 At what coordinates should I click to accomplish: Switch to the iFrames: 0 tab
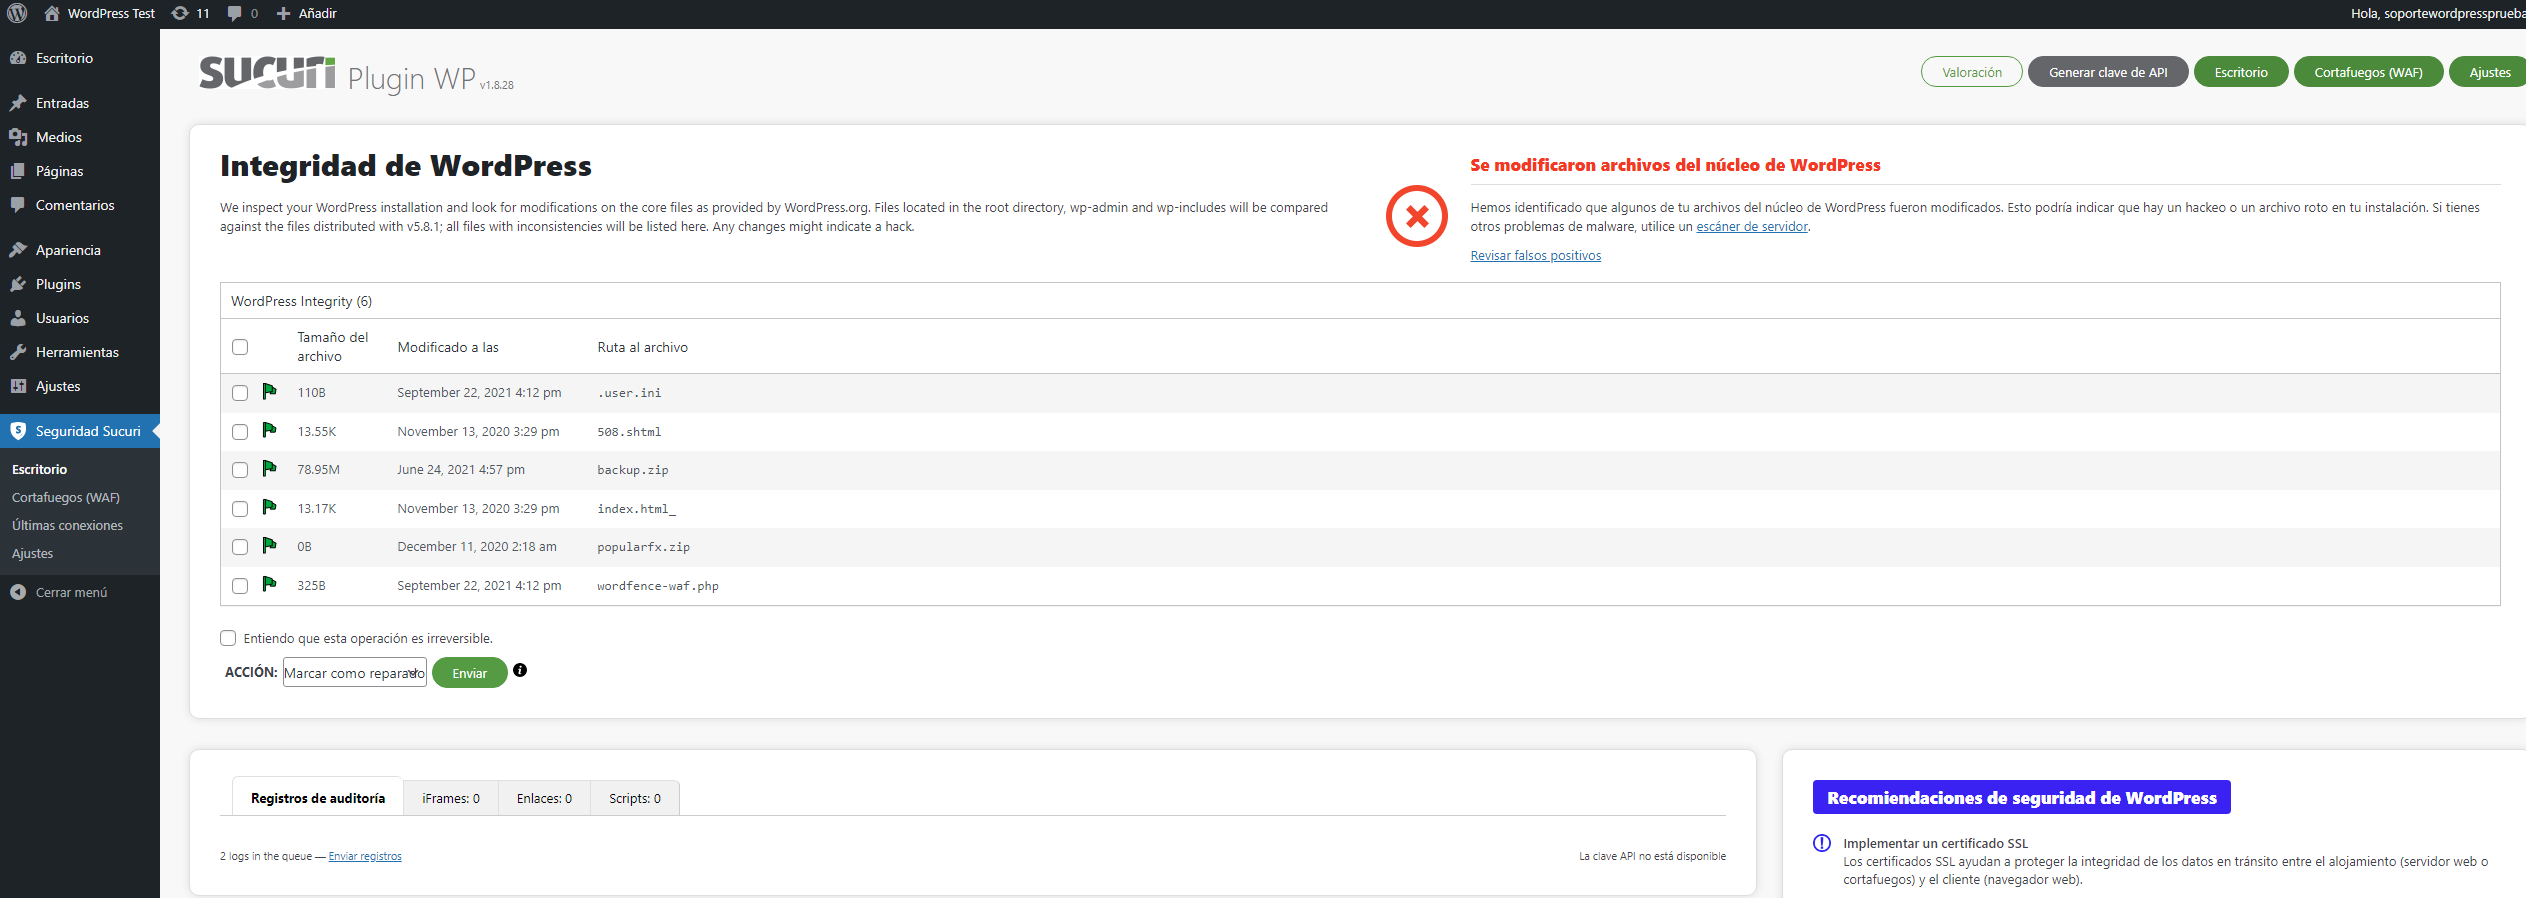point(451,798)
